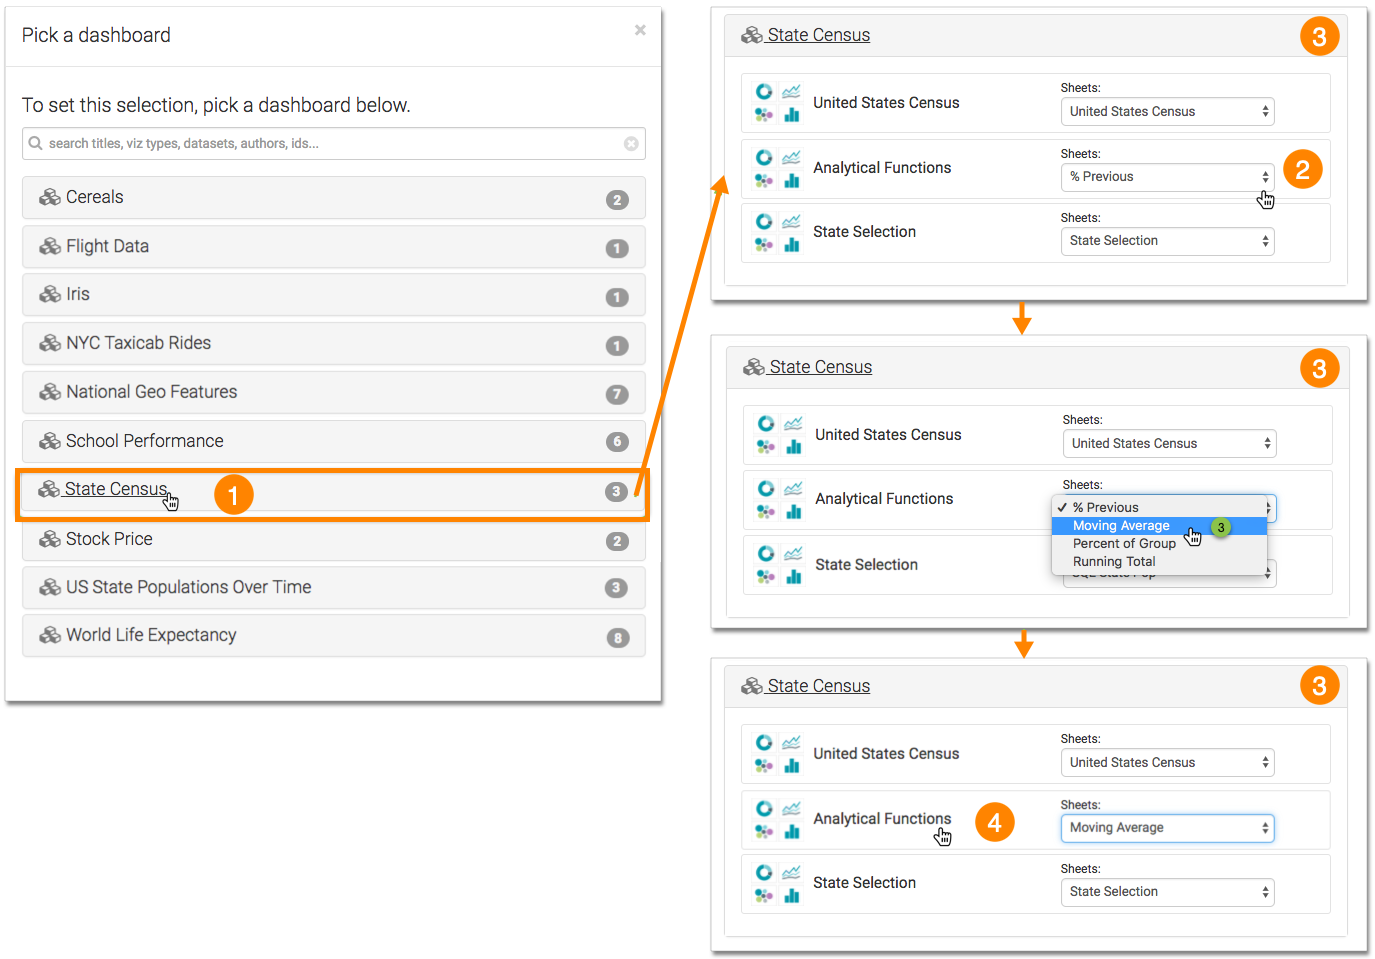Click the National Geo Features count badge

click(617, 394)
